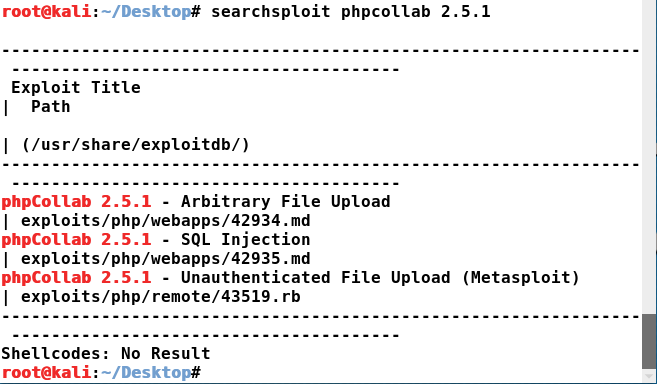Click the exploits/php/remote/43519.rb path
657x384 pixels.
point(161,297)
